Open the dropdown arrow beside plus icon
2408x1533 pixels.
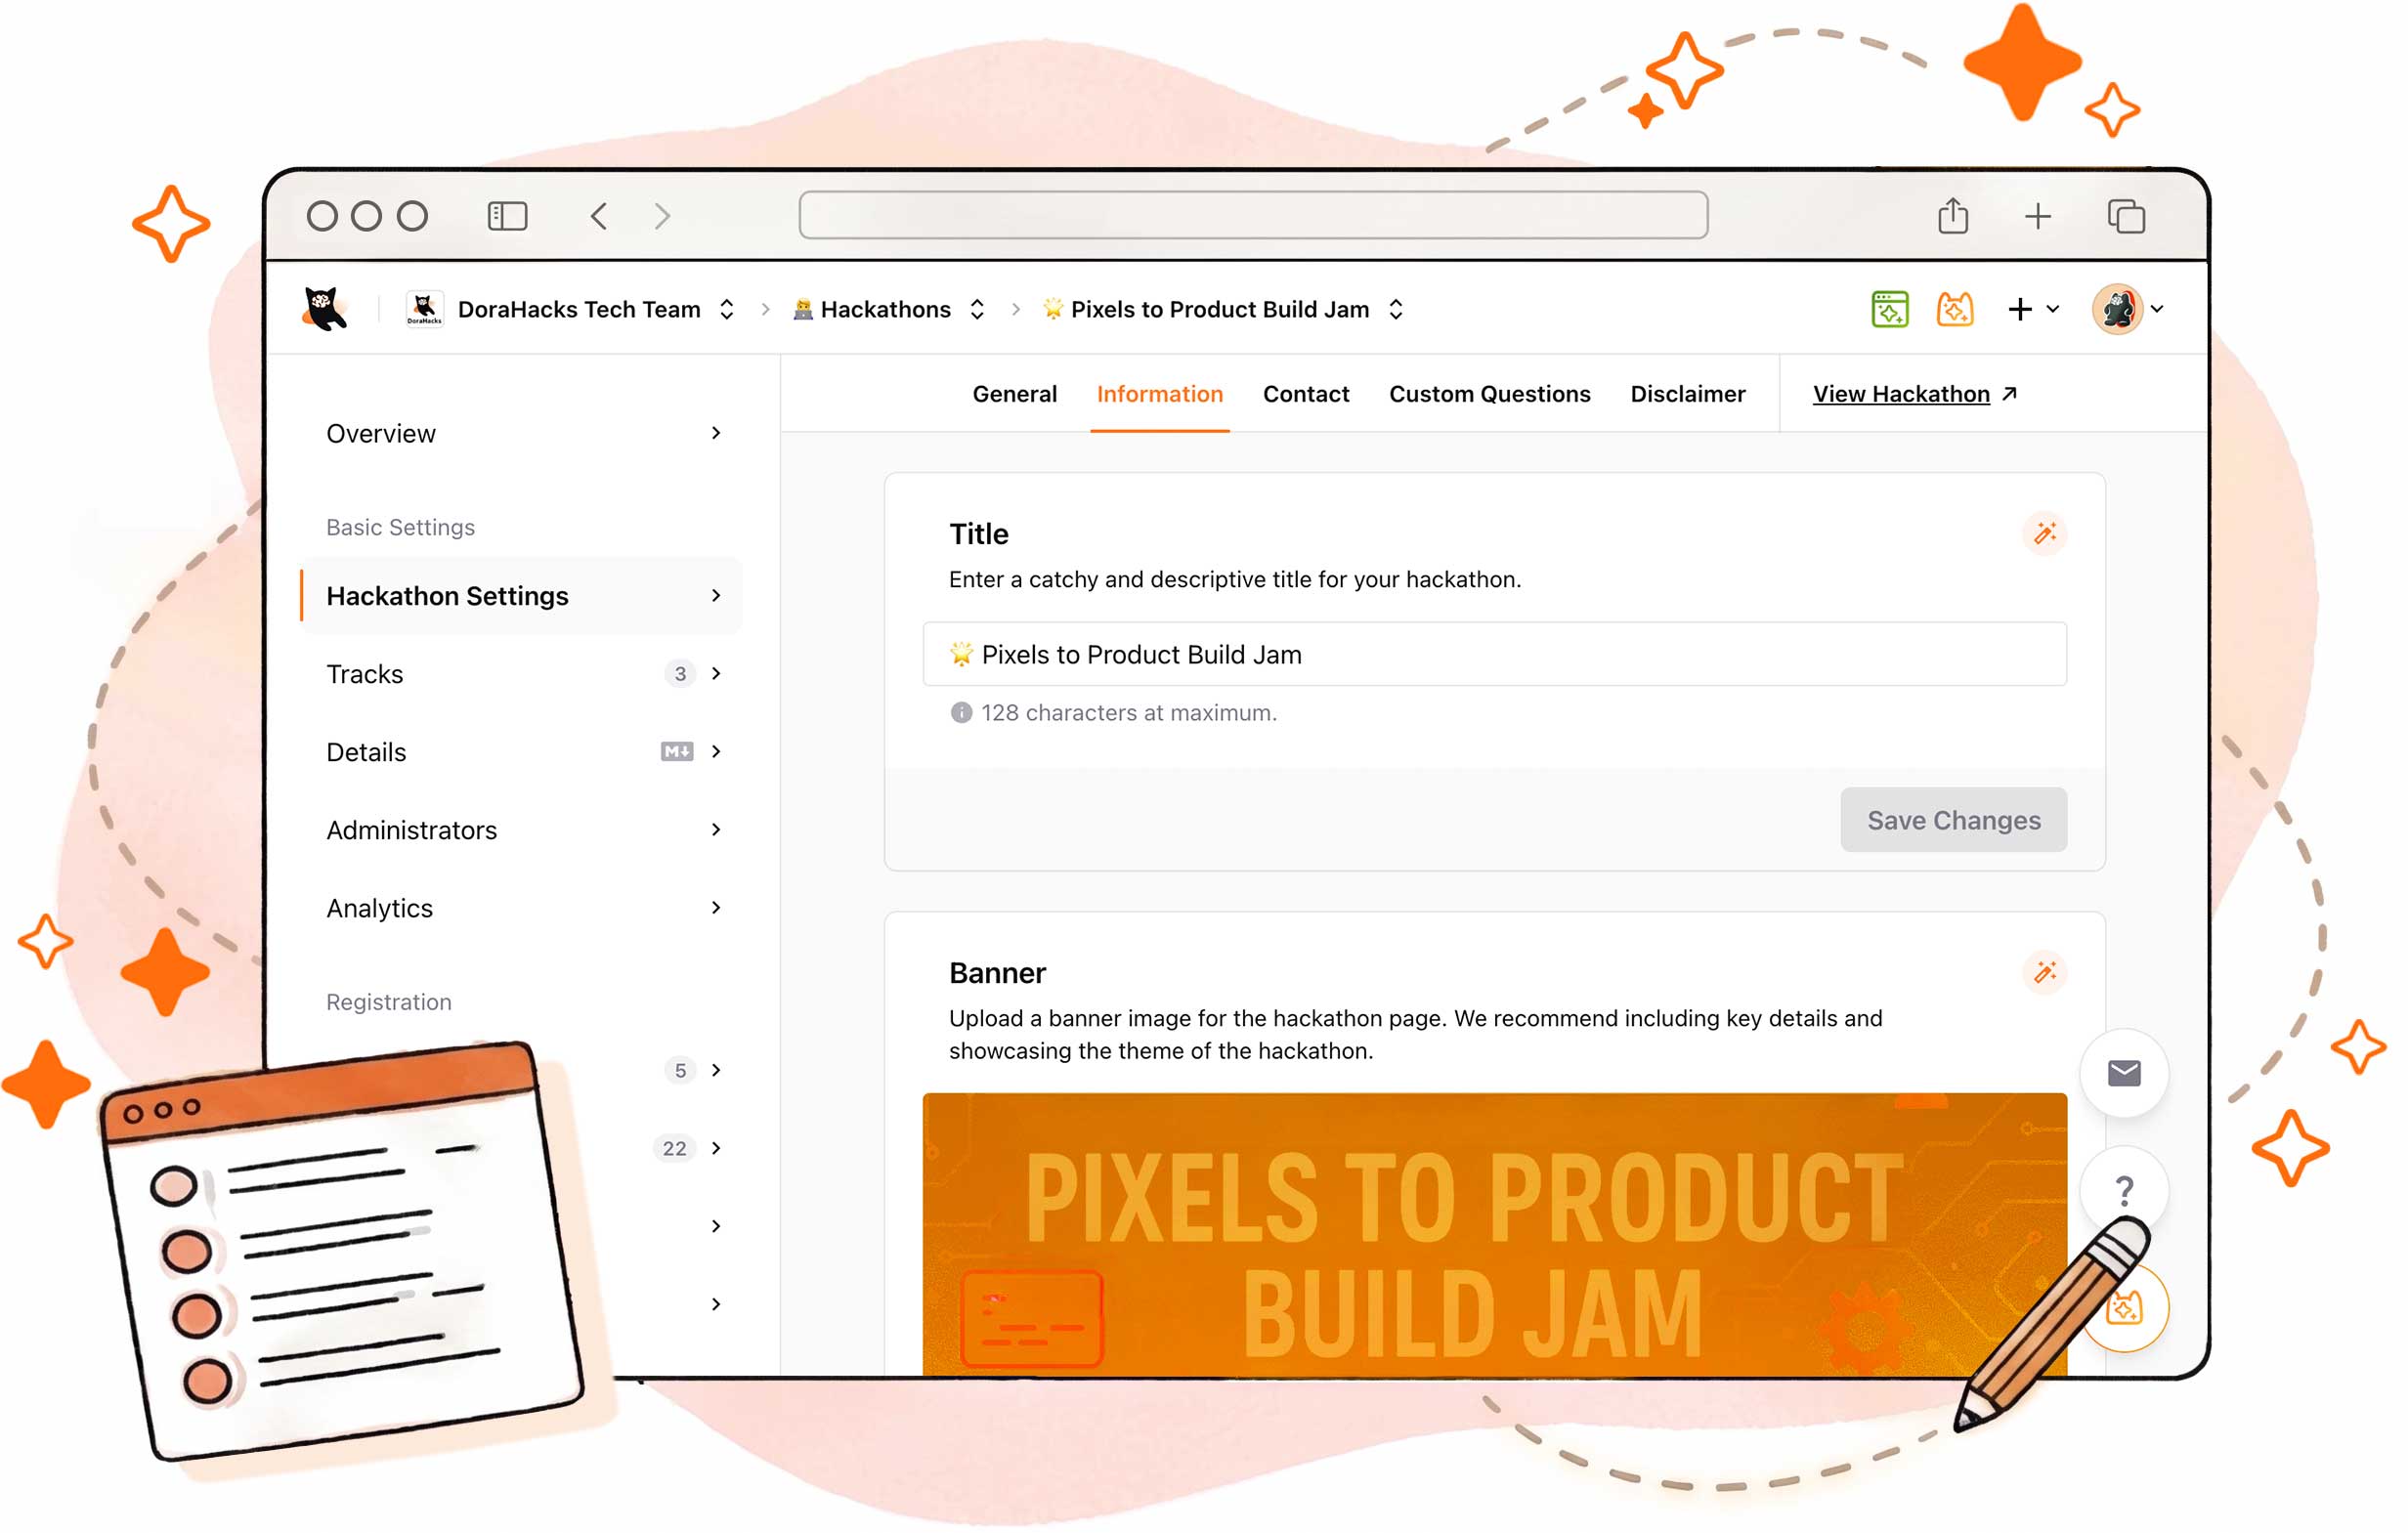click(x=2054, y=310)
